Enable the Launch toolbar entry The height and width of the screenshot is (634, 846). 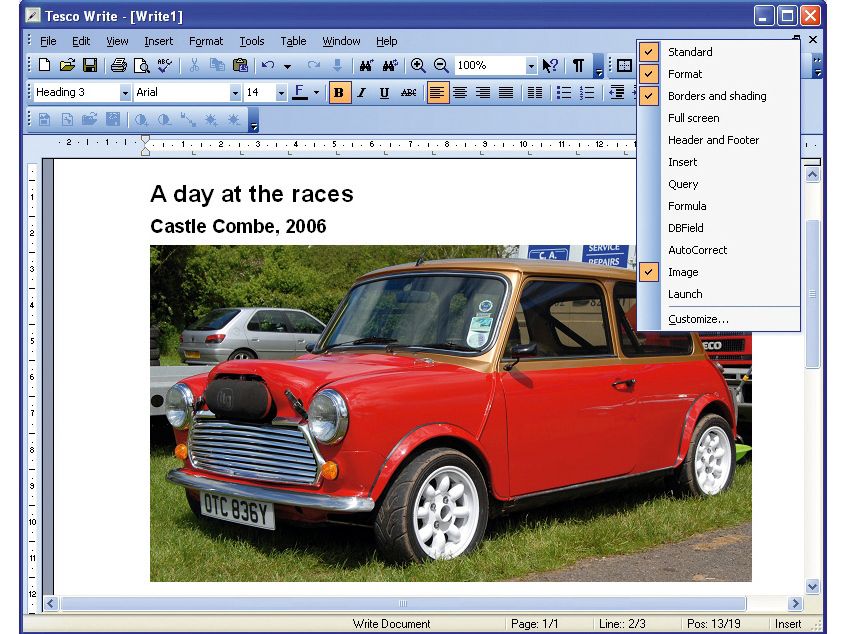[x=685, y=295]
